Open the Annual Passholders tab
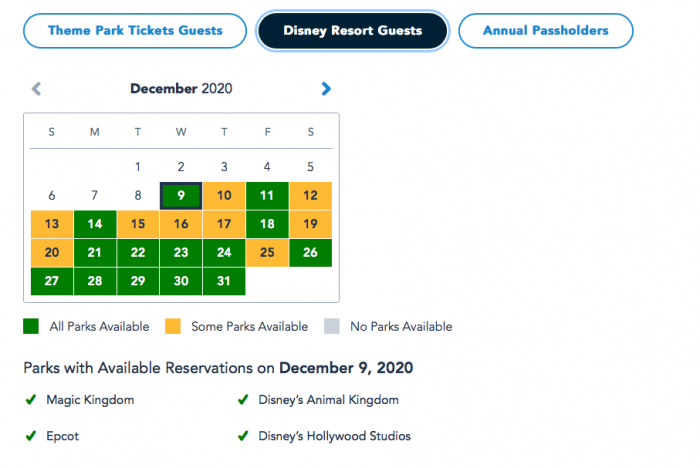The image size is (700, 468). point(546,31)
